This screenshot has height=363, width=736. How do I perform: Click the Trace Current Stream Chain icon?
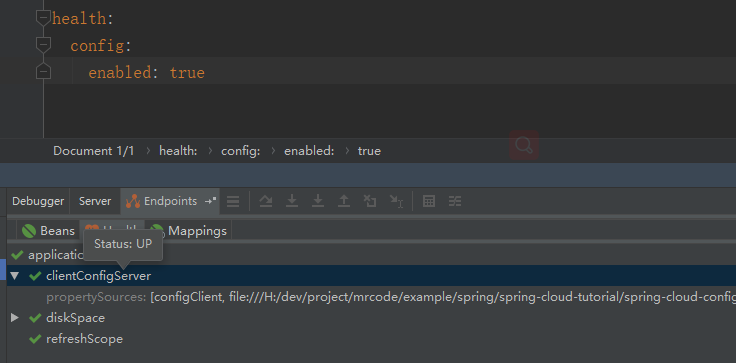click(455, 201)
